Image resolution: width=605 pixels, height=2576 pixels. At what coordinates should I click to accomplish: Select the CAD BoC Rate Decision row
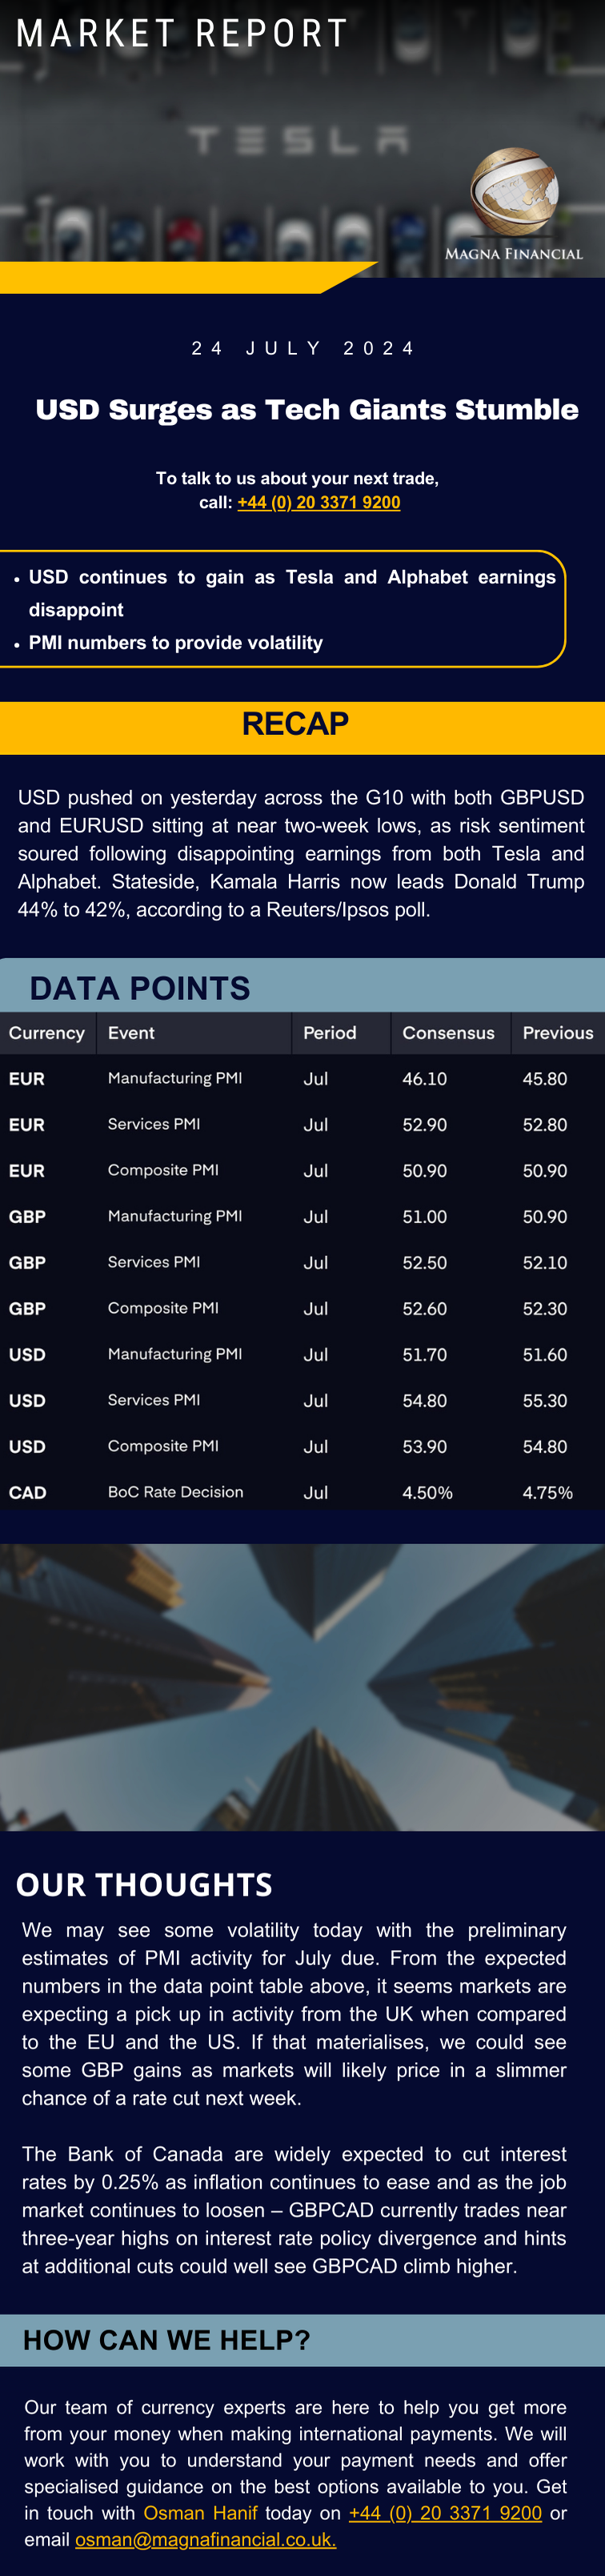point(302,1492)
